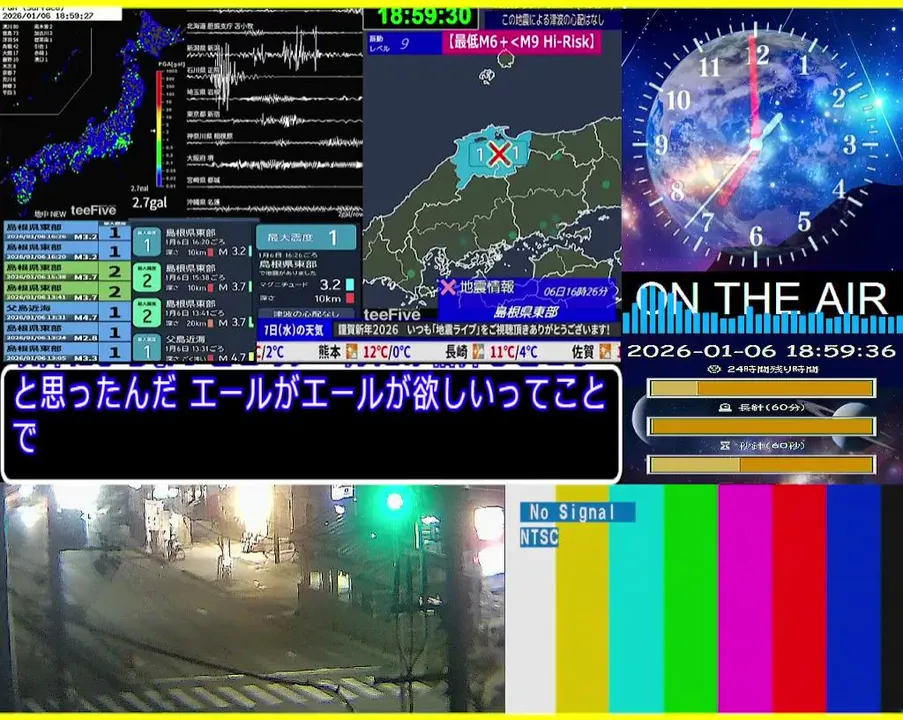This screenshot has width=903, height=720.
Task: Click the hourglass icon beside 秒針(60秒)
Action: [x=725, y=445]
